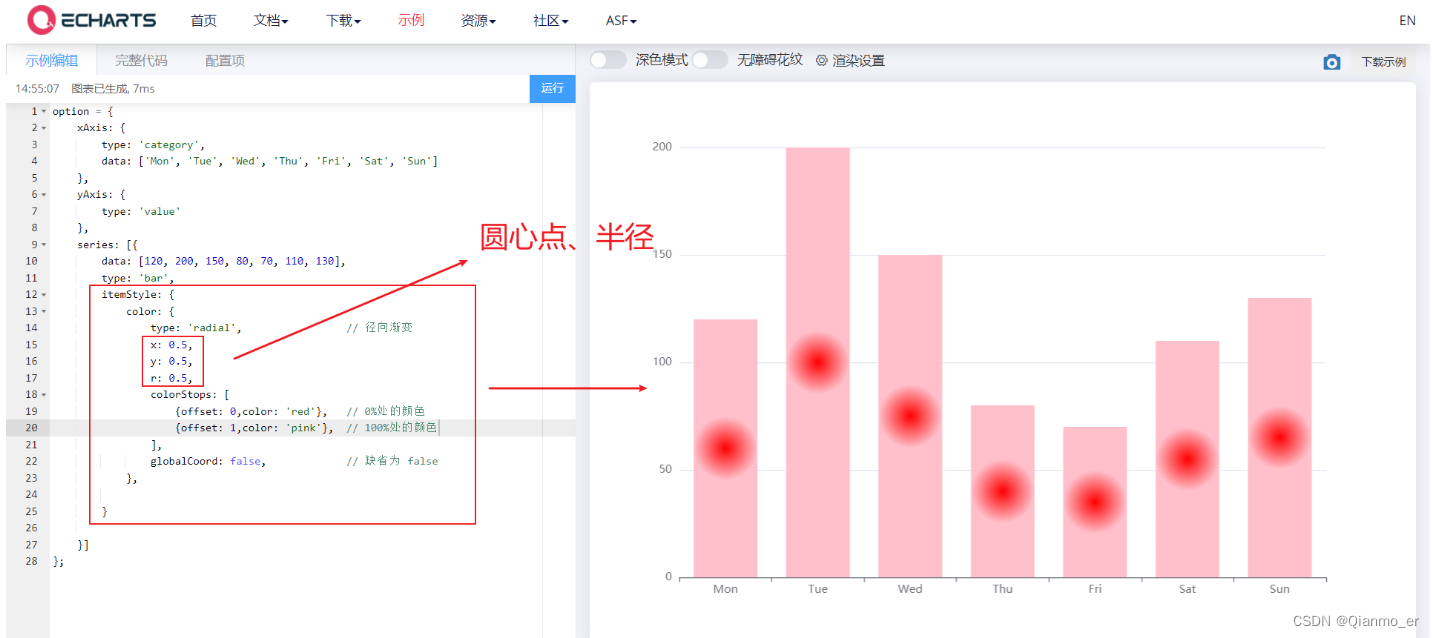Click the 下载示例 download example button

coord(1385,61)
